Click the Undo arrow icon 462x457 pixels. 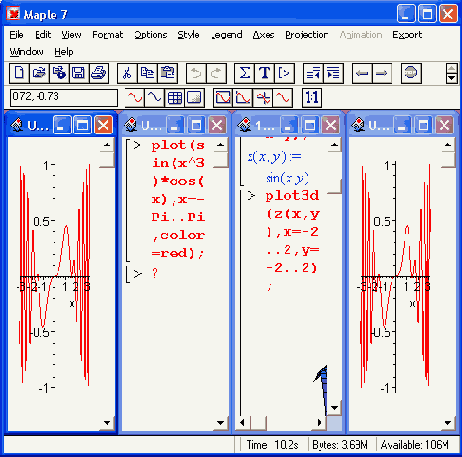tap(196, 73)
